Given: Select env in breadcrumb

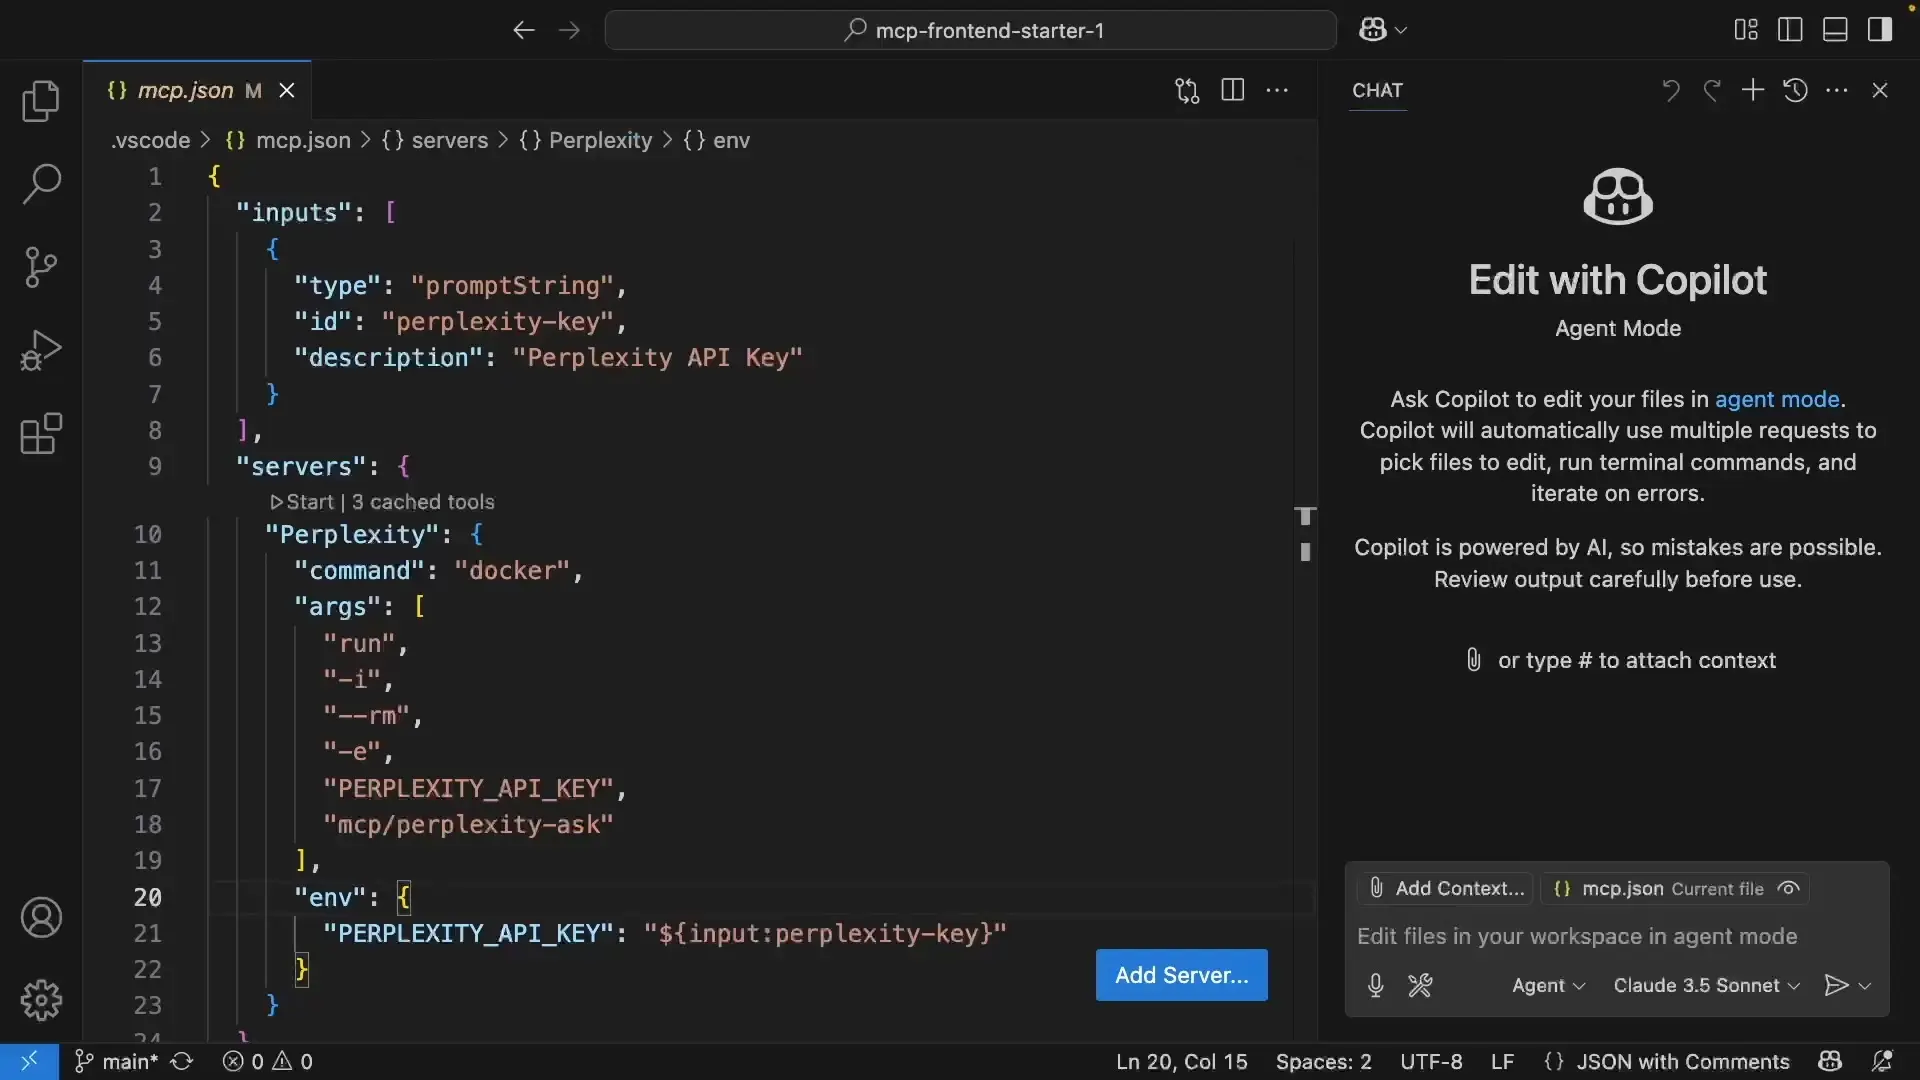Looking at the screenshot, I should [x=717, y=141].
